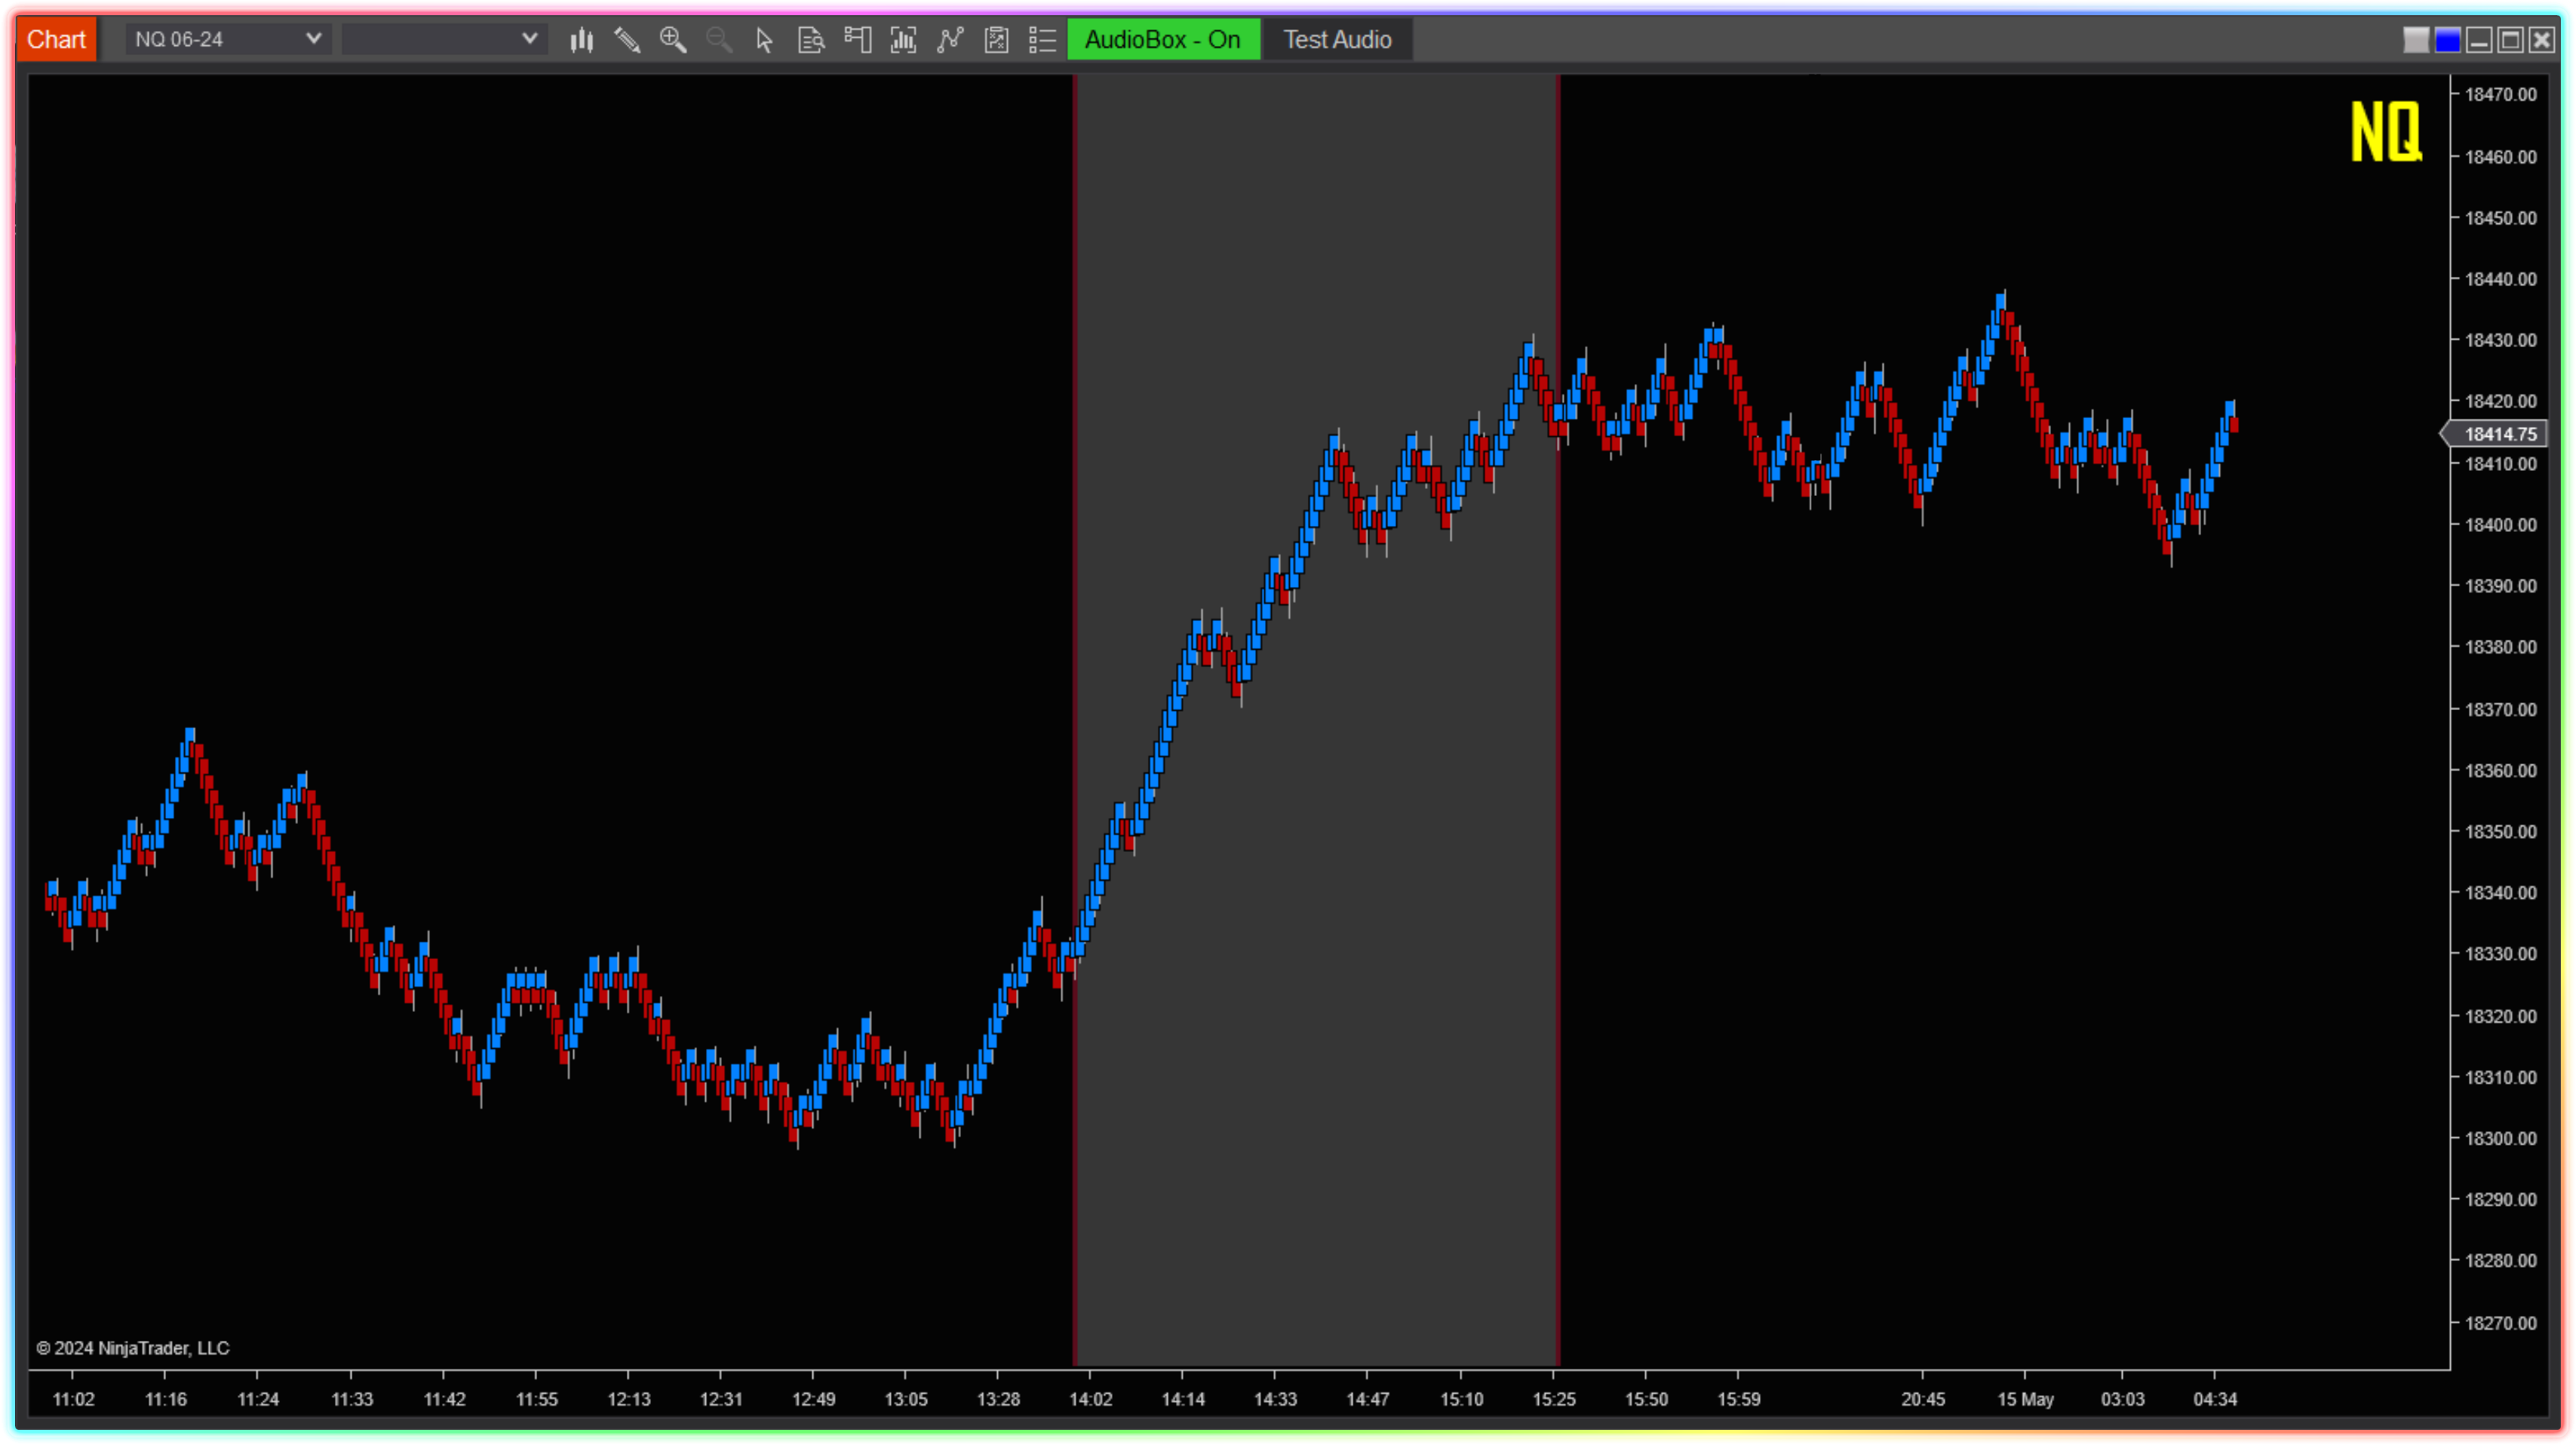This screenshot has width=2576, height=1445.
Task: Open the data box icon
Action: pyautogui.click(x=811, y=40)
